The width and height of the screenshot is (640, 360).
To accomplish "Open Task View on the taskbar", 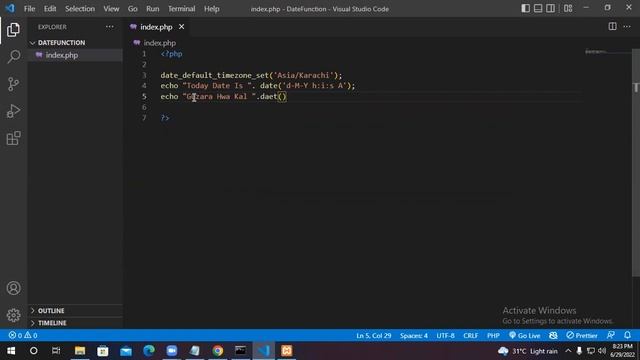I will tap(56, 351).
